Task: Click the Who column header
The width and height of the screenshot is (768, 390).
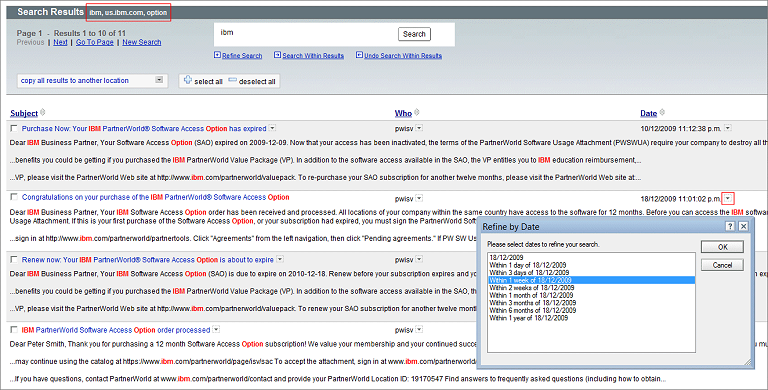Action: pyautogui.click(x=403, y=113)
